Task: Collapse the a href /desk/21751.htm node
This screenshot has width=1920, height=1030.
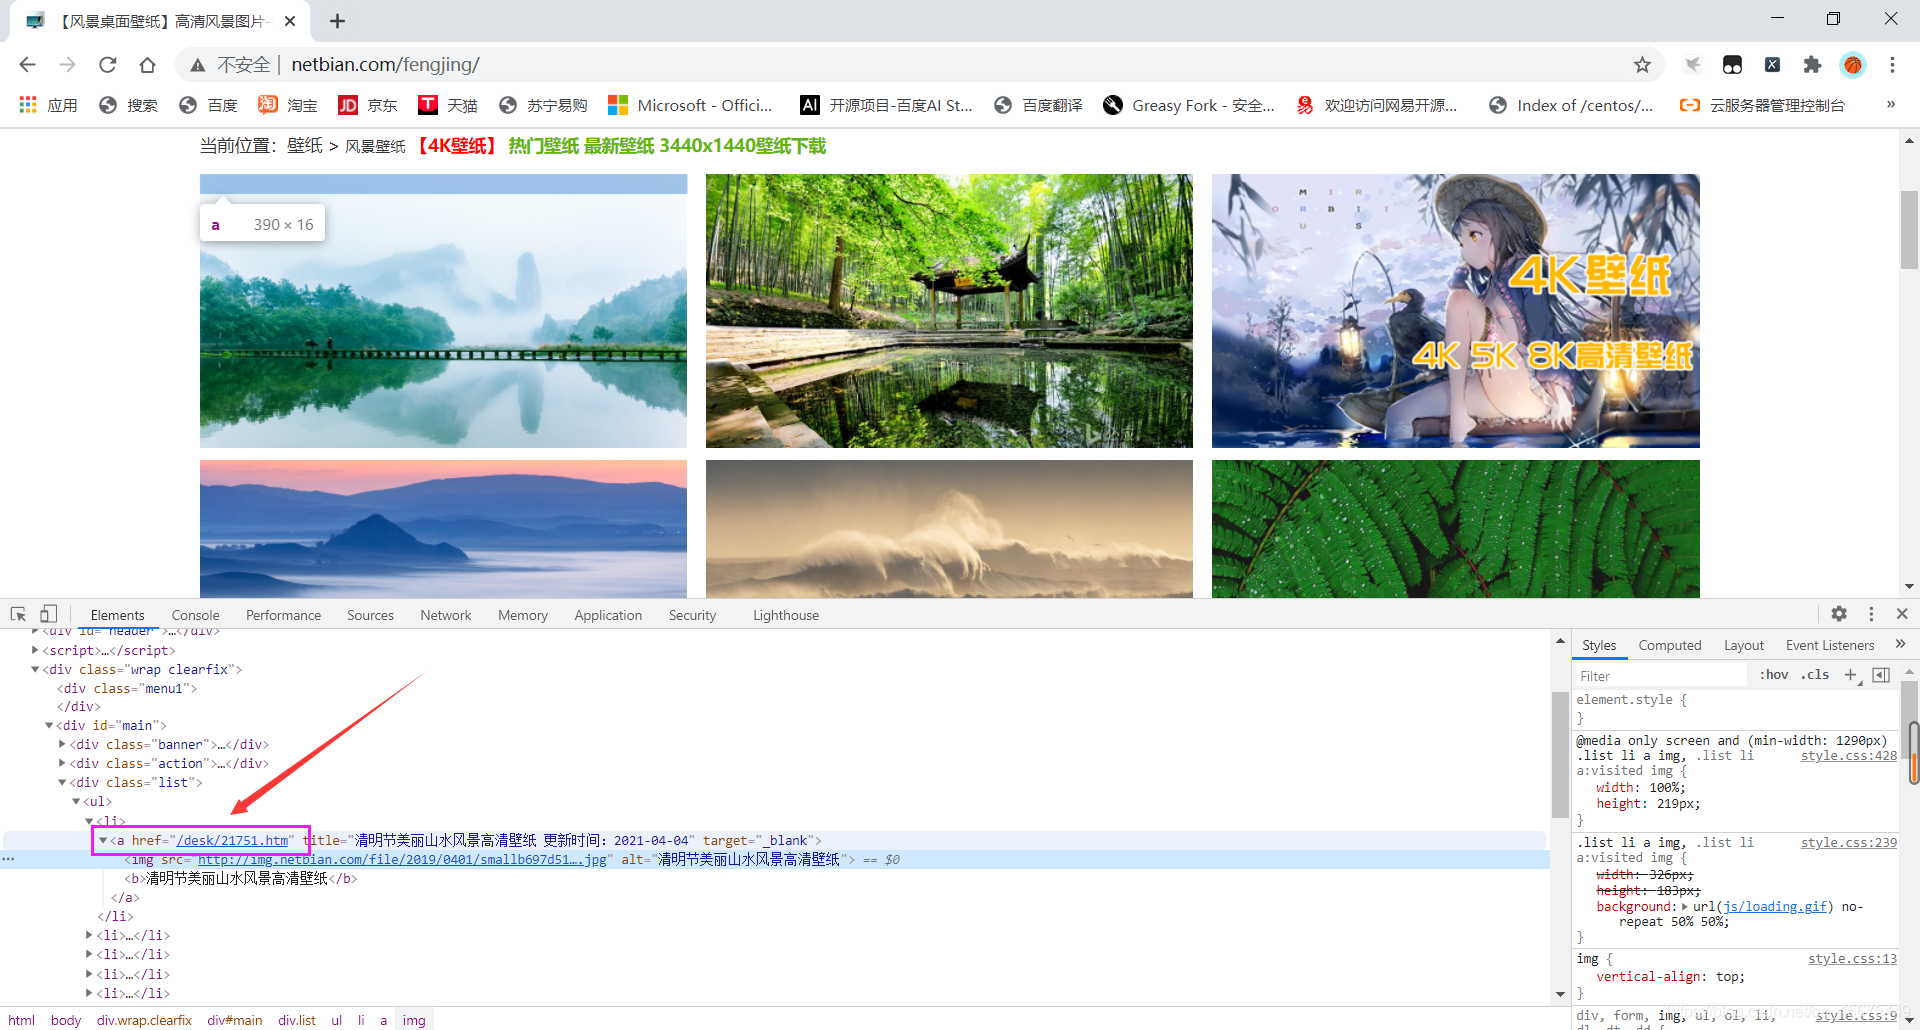Action: [103, 840]
